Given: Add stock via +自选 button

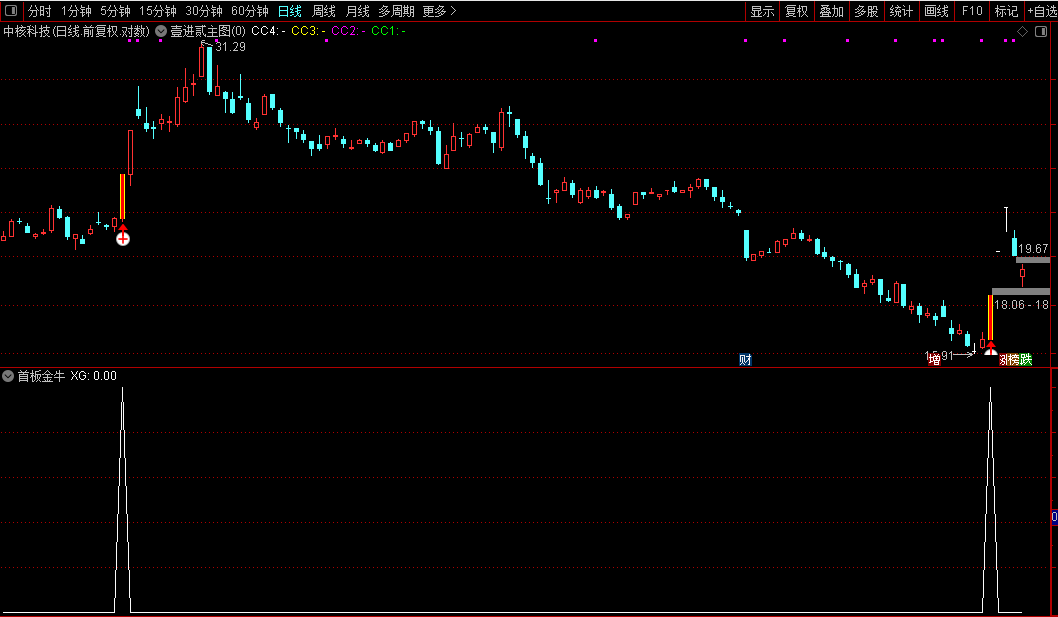Looking at the screenshot, I should [x=1042, y=11].
